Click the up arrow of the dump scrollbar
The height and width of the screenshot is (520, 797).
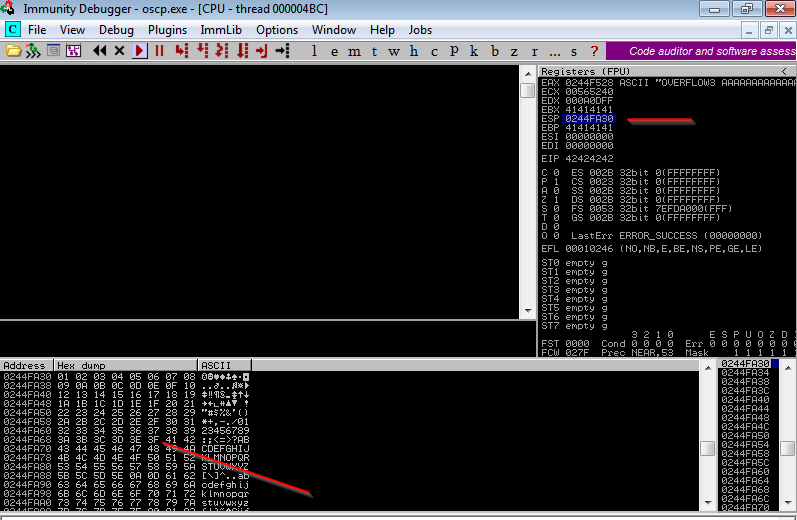708,367
